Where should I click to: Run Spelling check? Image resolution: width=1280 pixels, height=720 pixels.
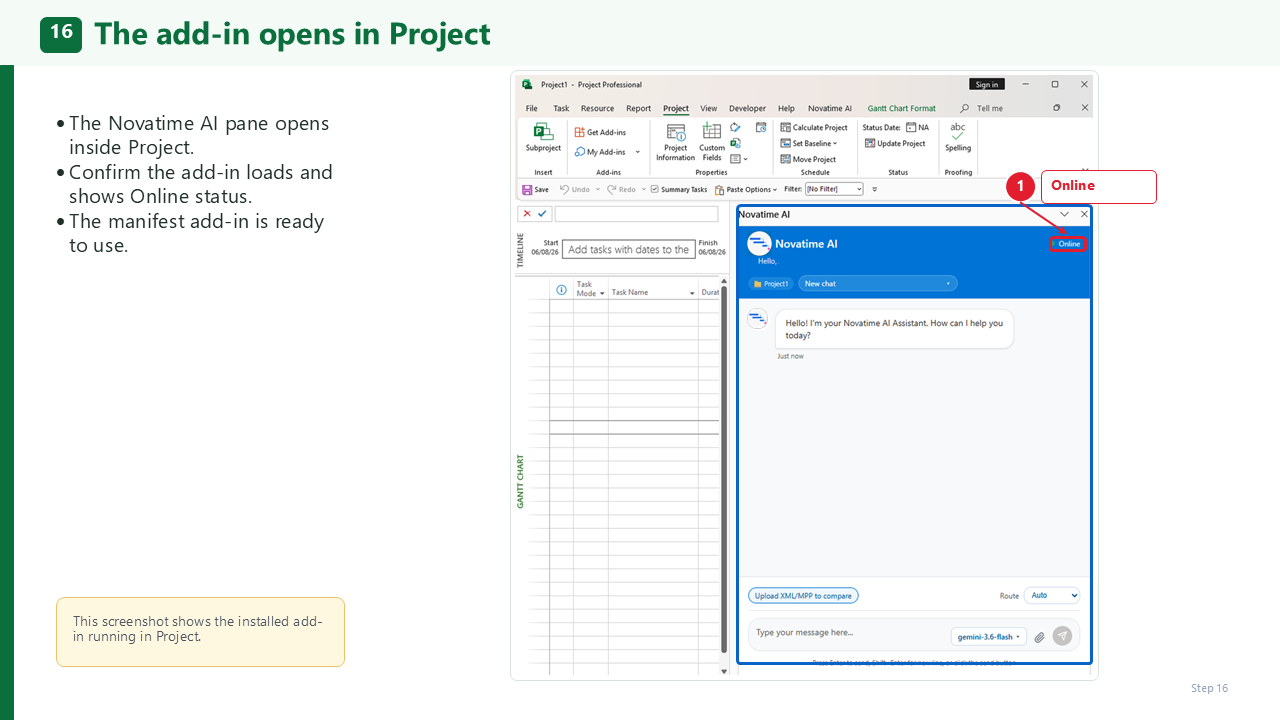pos(958,137)
